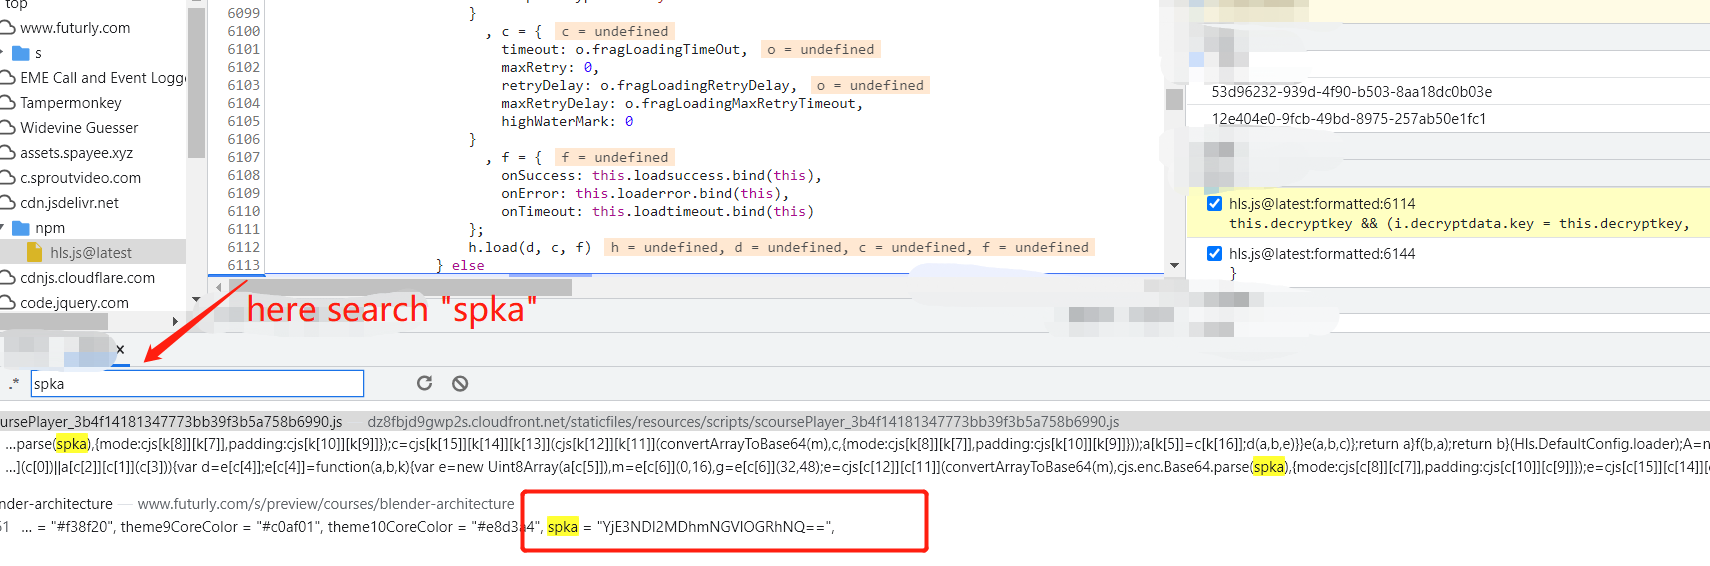This screenshot has height=566, width=1710.
Task: Select cdnjs.cloudflare.com domain
Action: 87,278
